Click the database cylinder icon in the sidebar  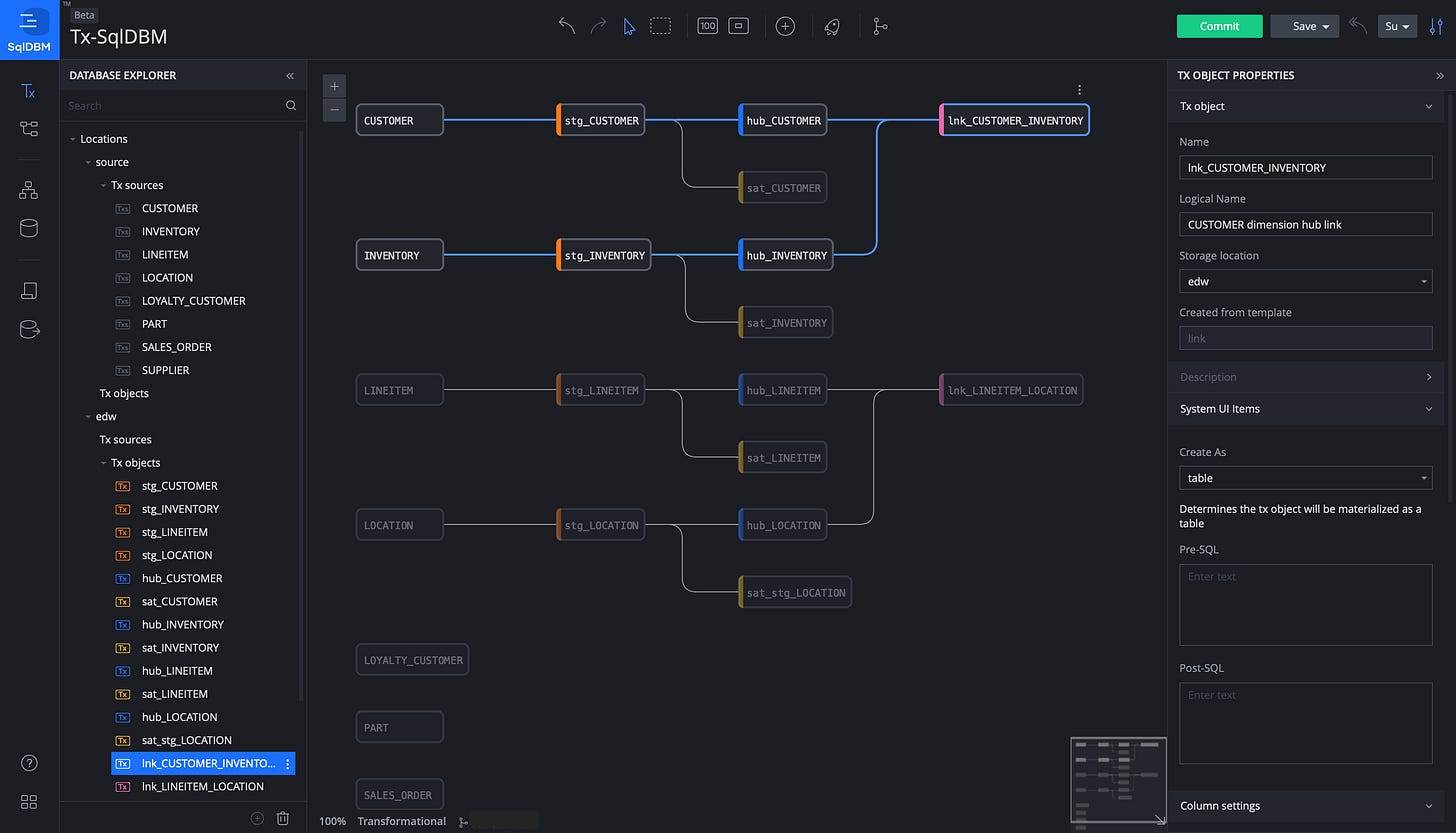[x=29, y=228]
